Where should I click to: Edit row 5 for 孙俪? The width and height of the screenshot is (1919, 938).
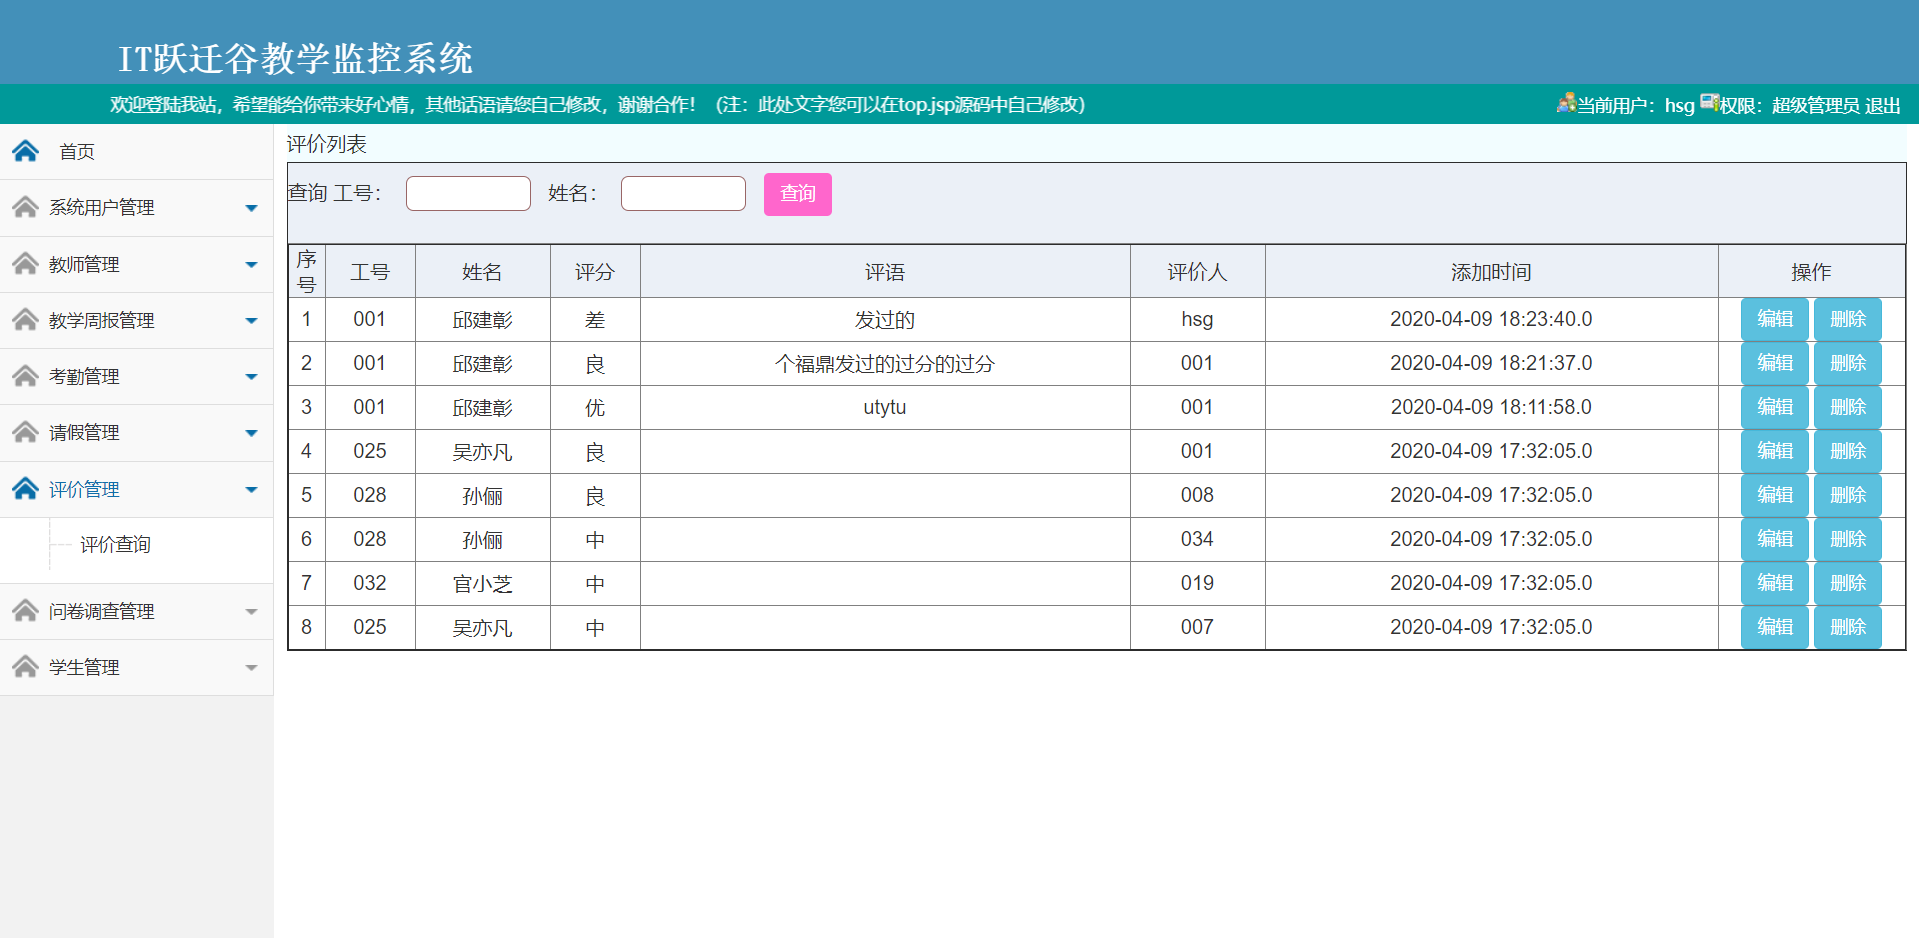[1775, 495]
